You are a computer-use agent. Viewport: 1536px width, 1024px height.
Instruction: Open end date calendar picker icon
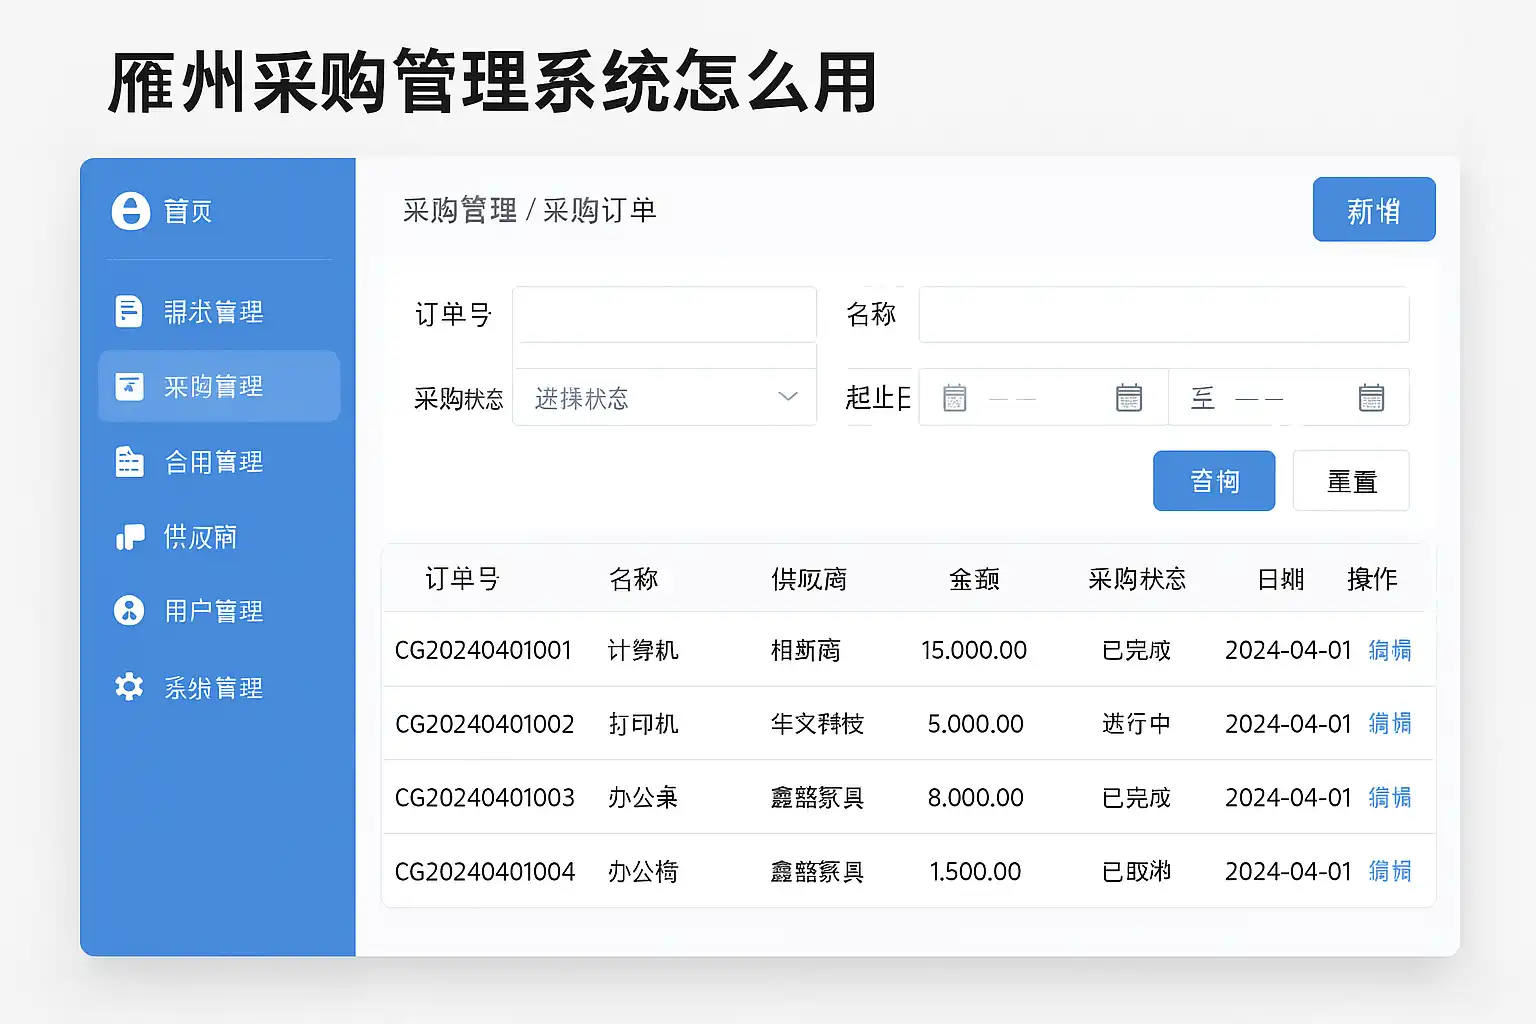1372,398
